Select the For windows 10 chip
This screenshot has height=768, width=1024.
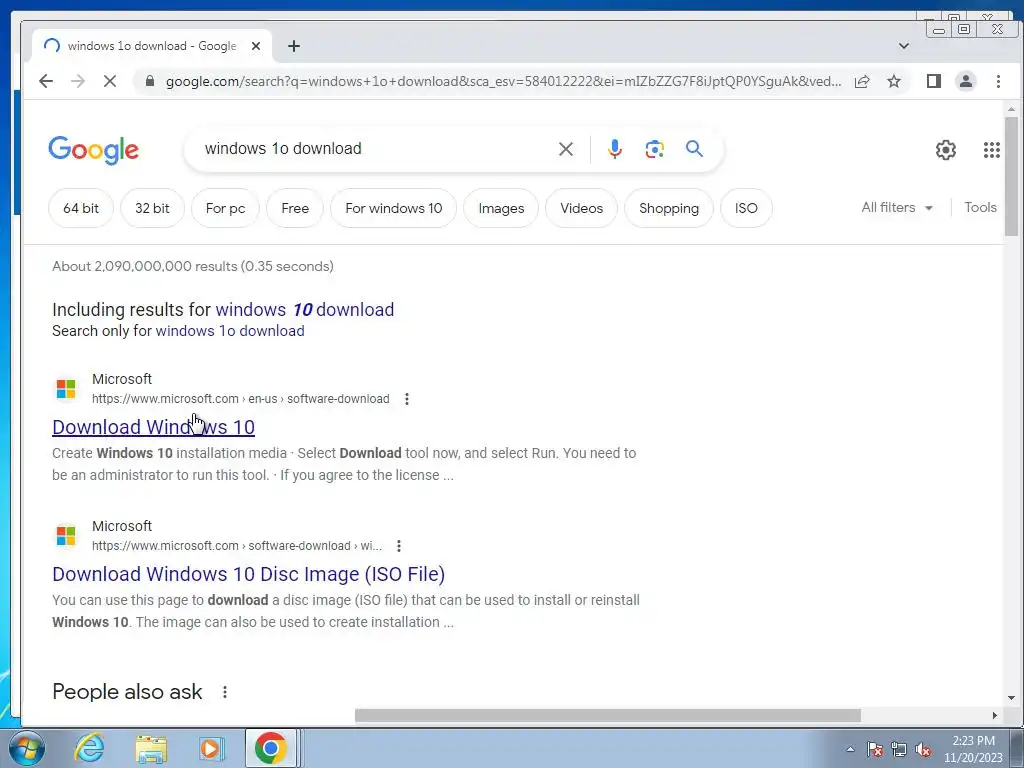click(x=394, y=208)
